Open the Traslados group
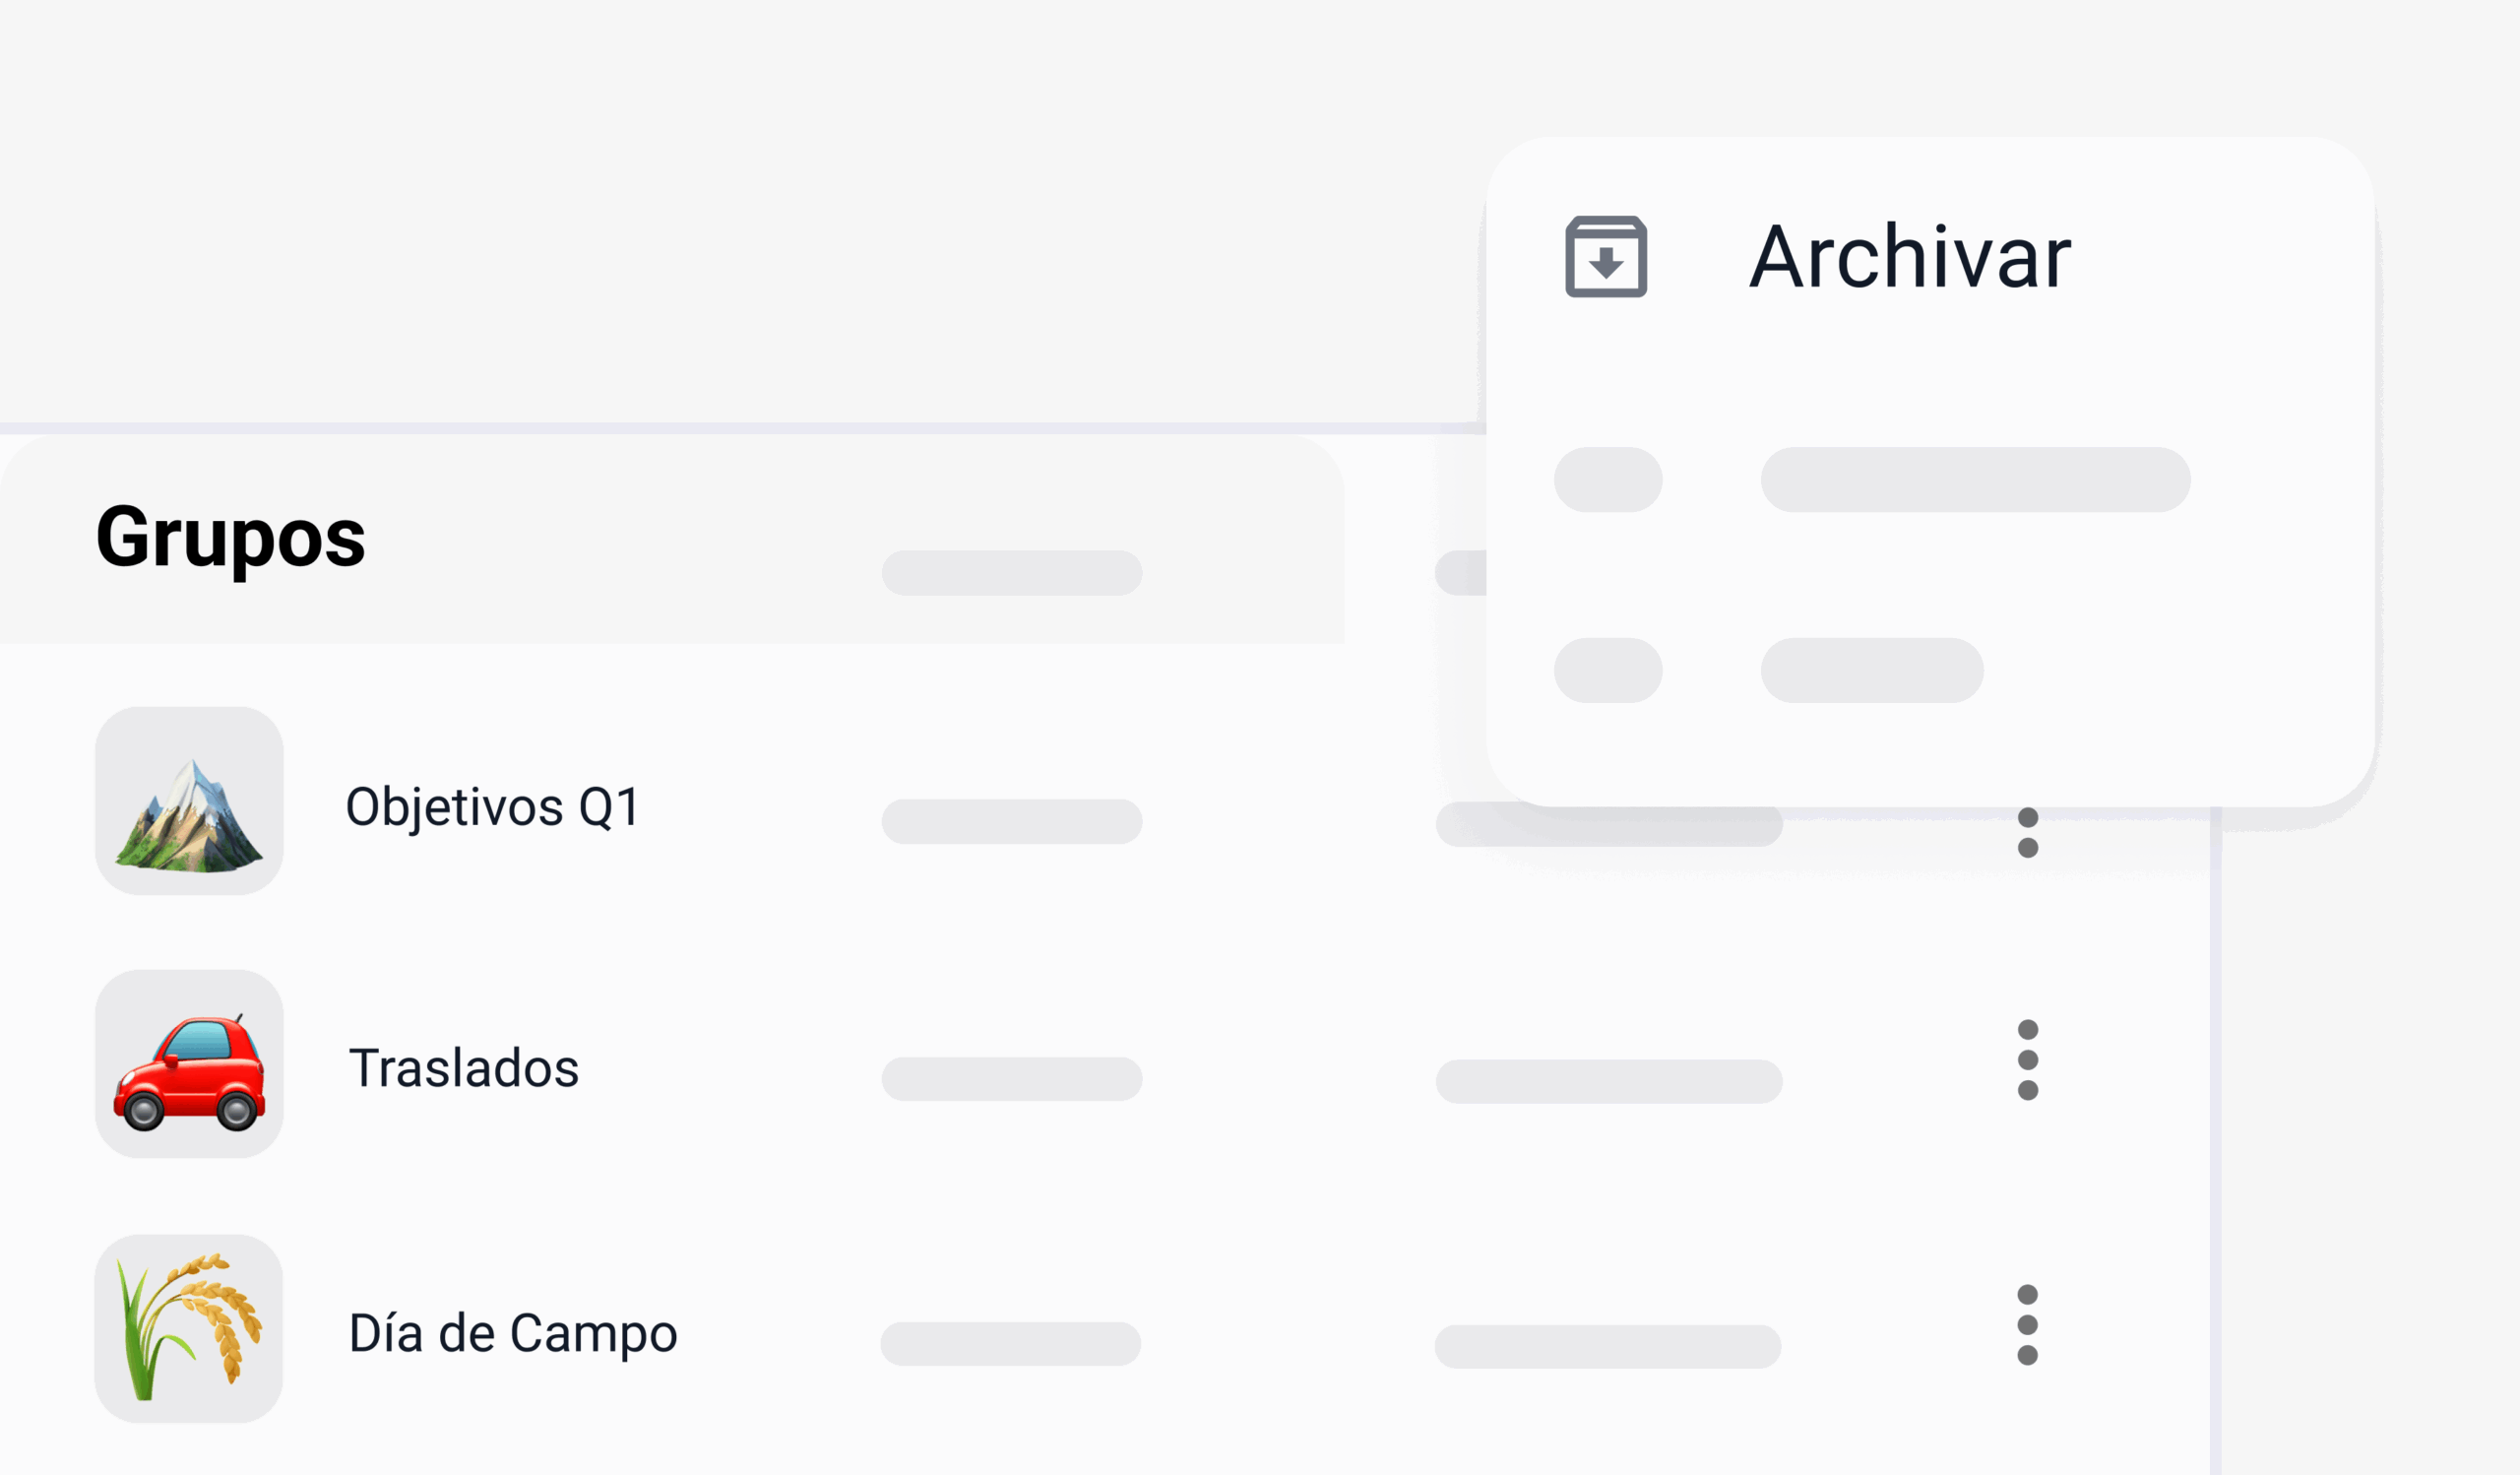The height and width of the screenshot is (1475, 2520). [464, 1068]
